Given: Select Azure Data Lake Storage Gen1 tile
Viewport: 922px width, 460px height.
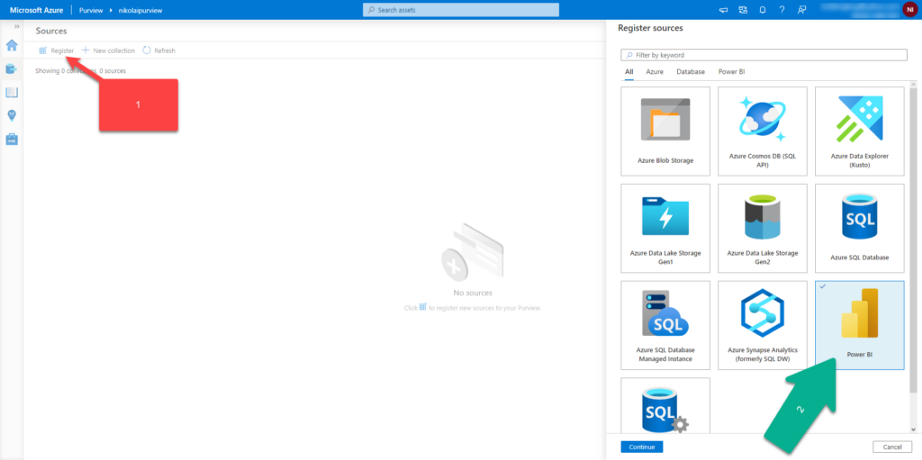Looking at the screenshot, I should tap(665, 228).
